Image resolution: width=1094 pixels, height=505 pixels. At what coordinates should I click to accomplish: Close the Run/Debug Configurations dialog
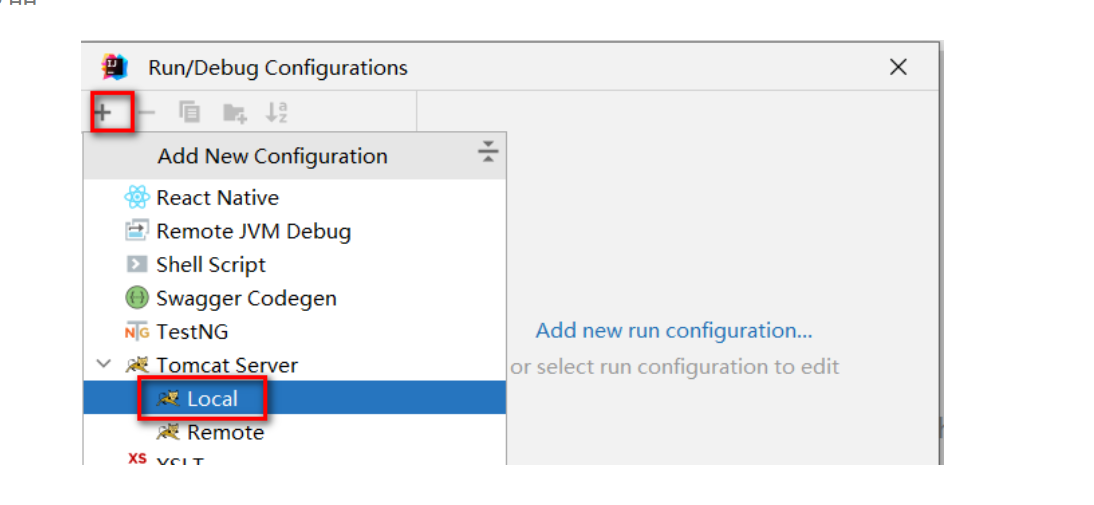click(x=898, y=67)
